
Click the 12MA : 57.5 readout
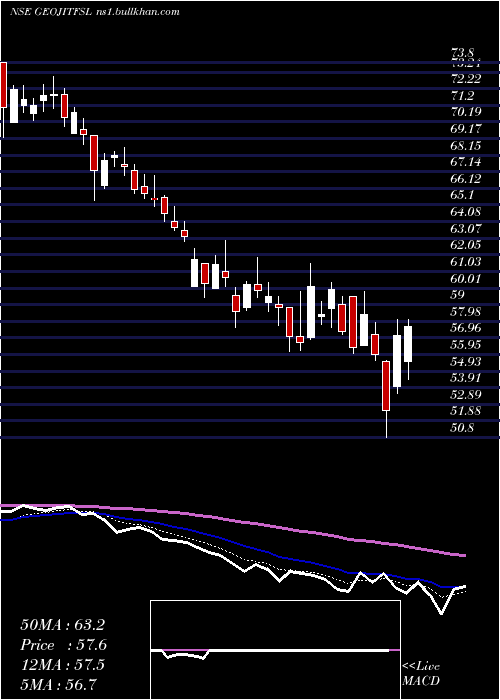(x=63, y=665)
